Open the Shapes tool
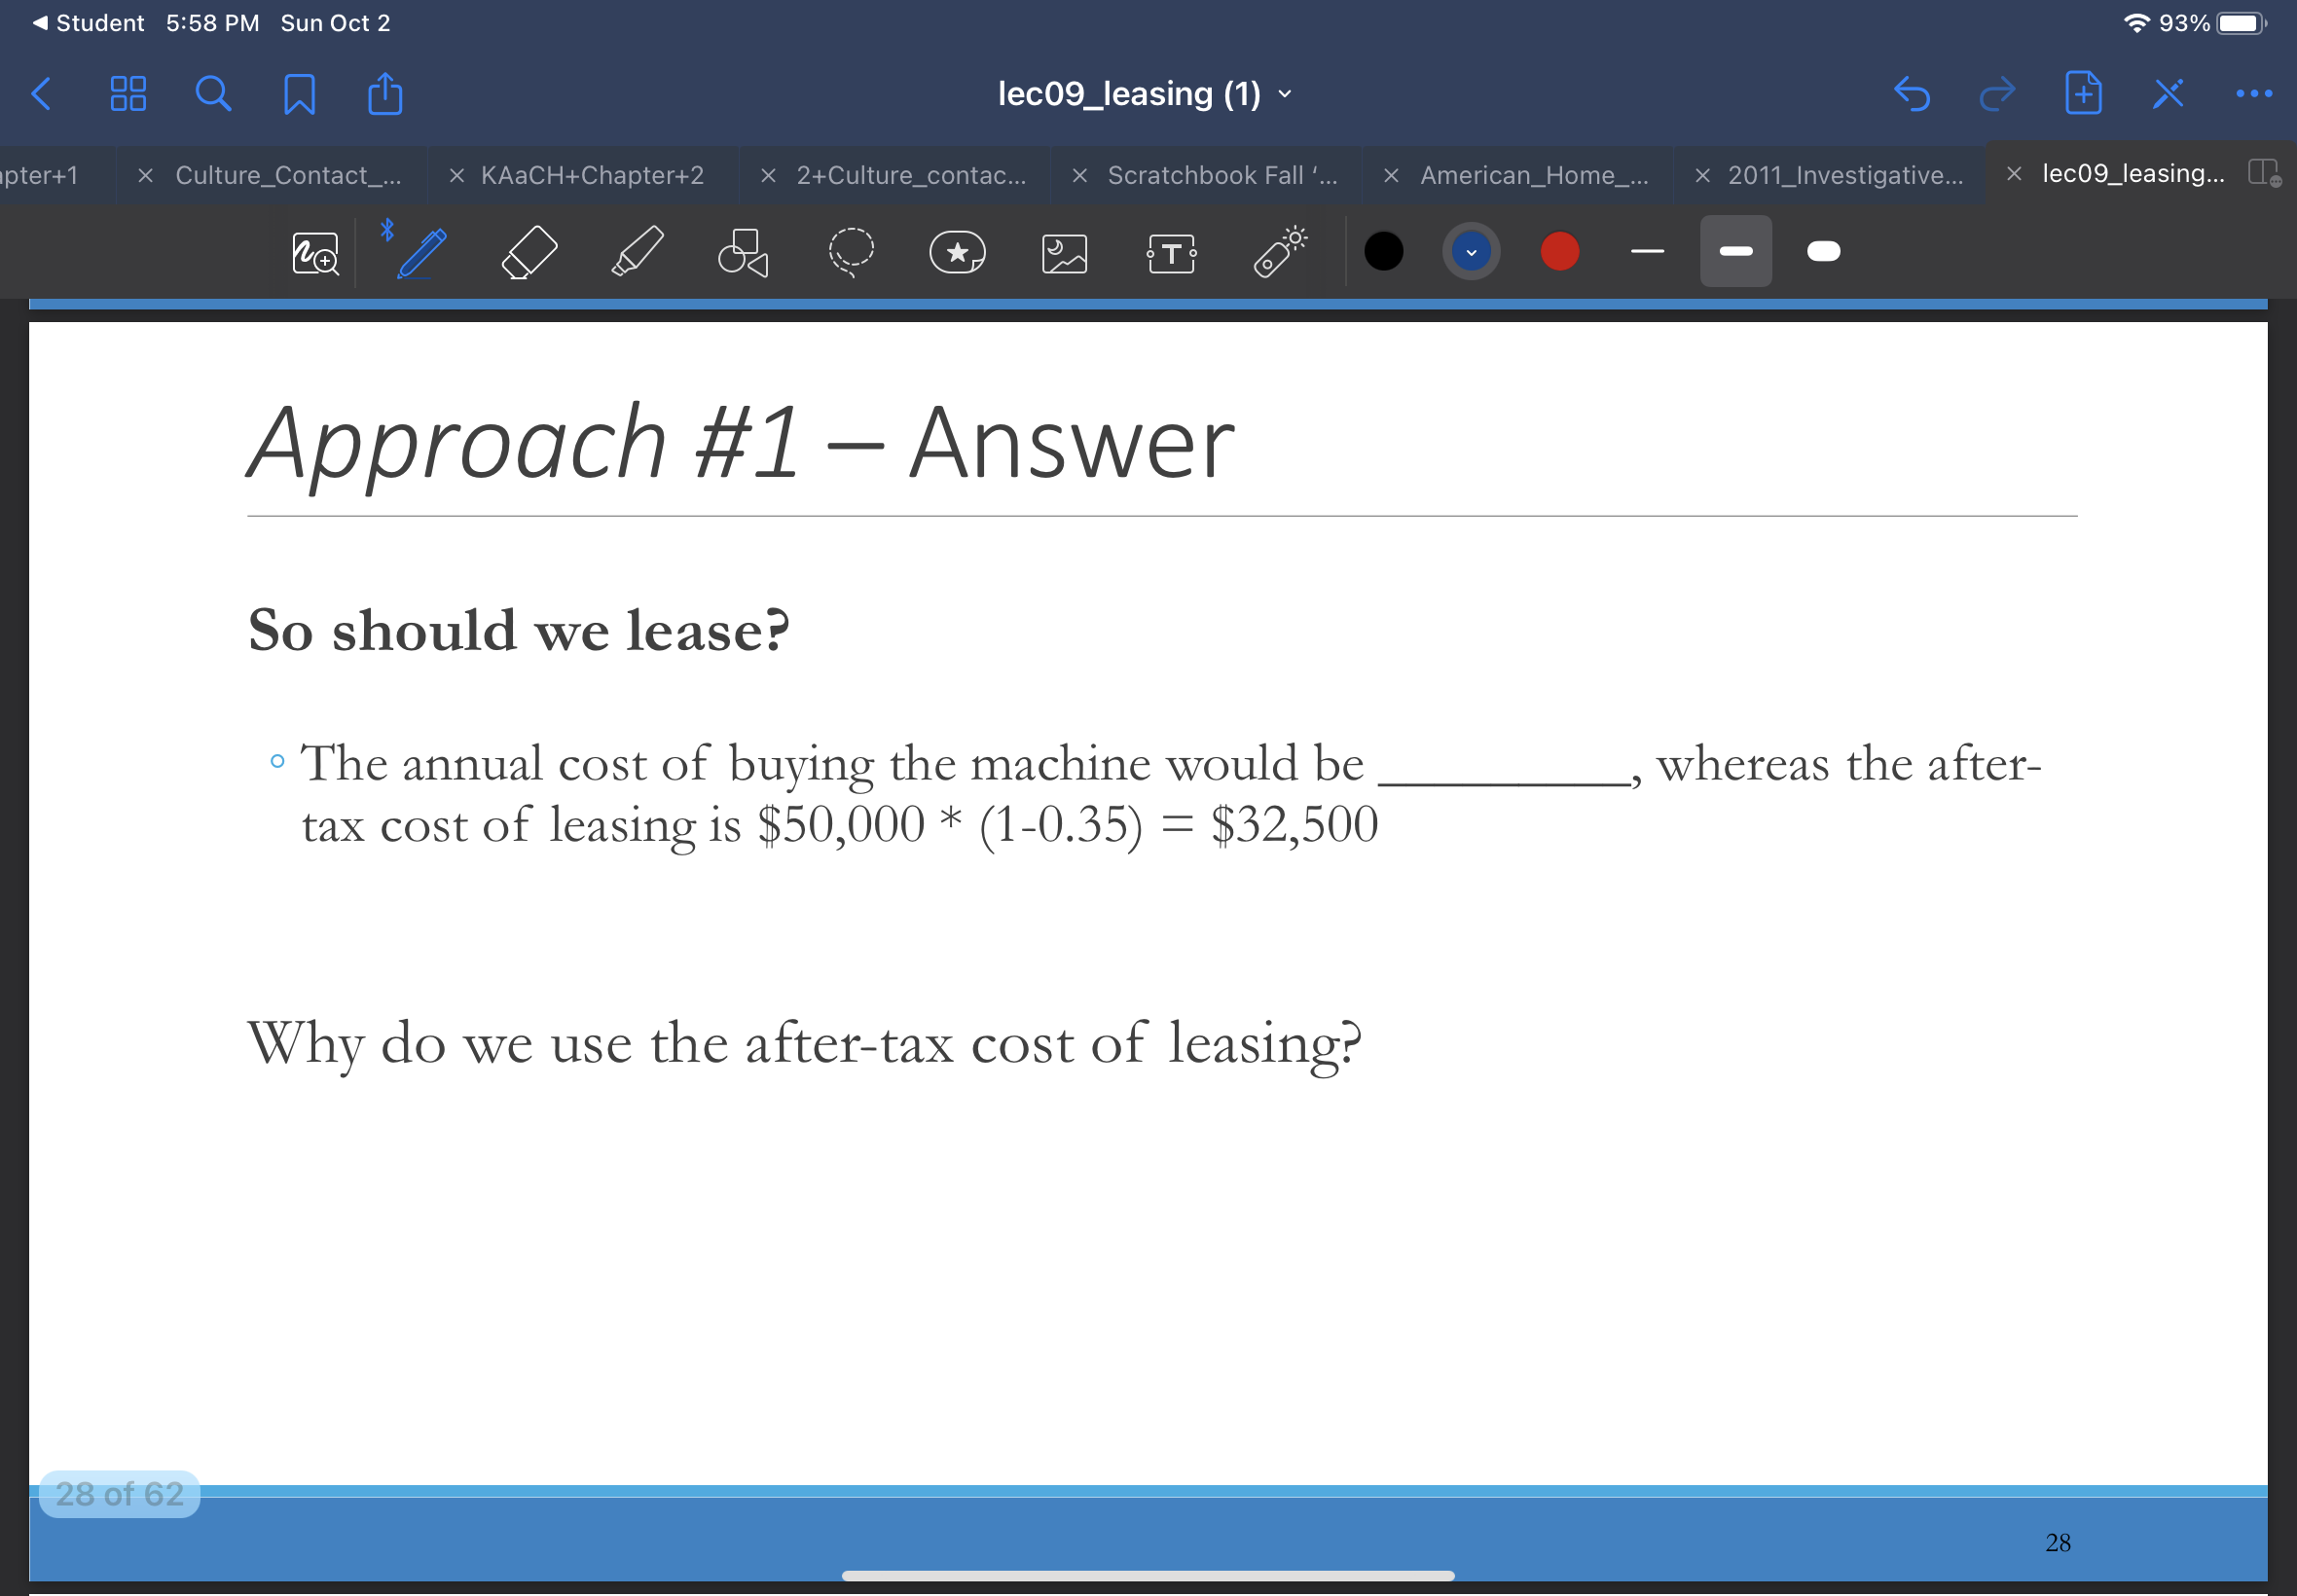 click(744, 251)
